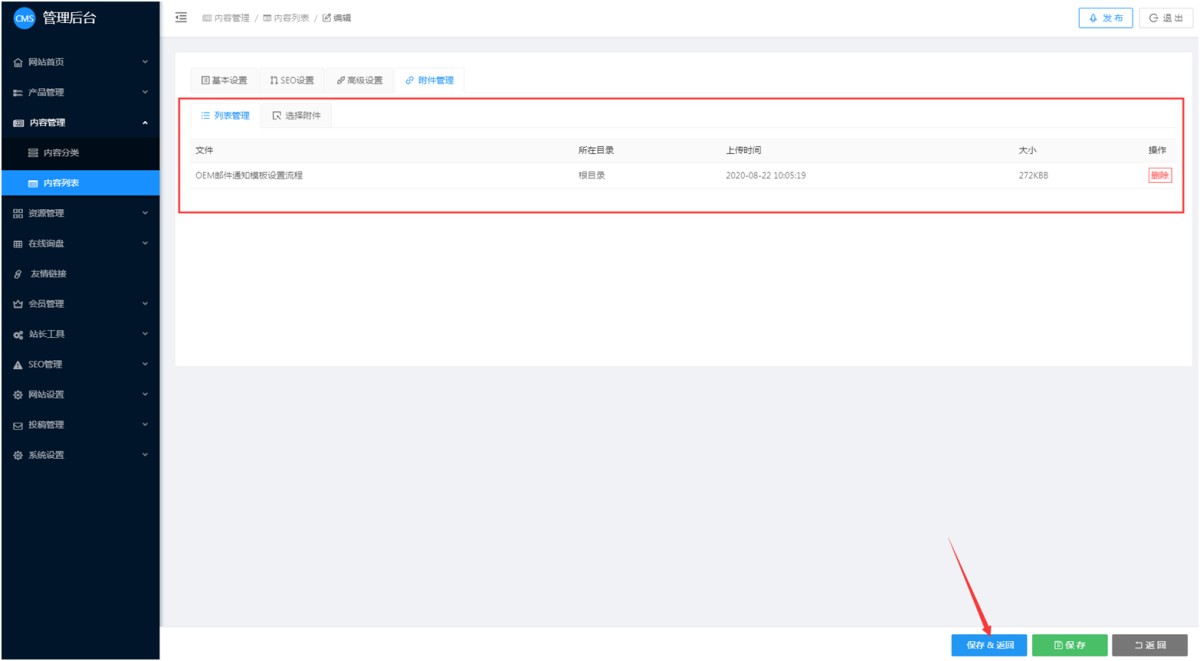Click the 系统设置 gear icon

click(18, 455)
